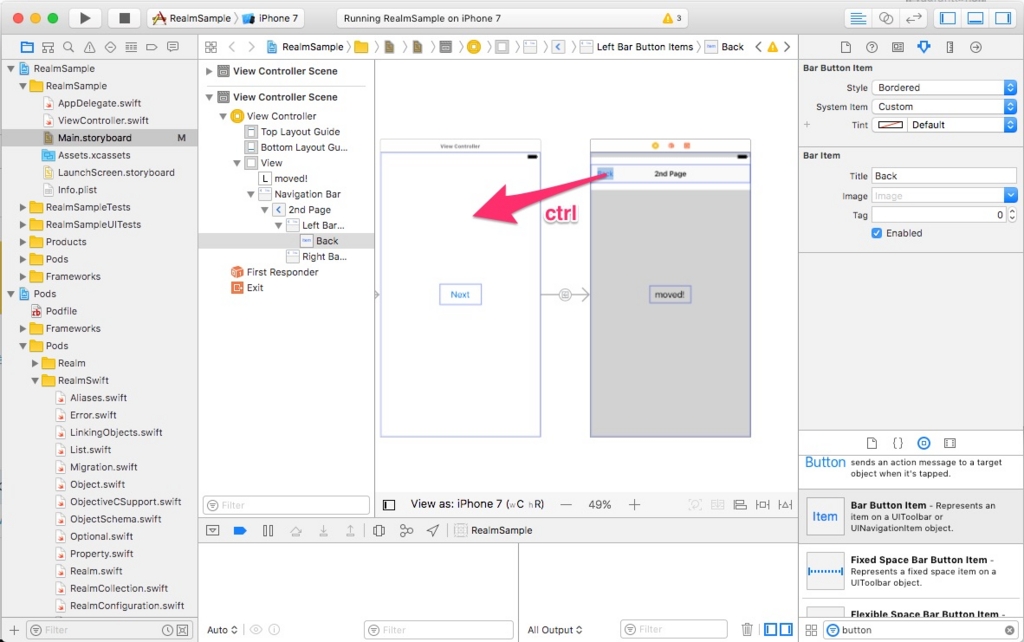
Task: Click the Run (play) button
Action: 85,18
